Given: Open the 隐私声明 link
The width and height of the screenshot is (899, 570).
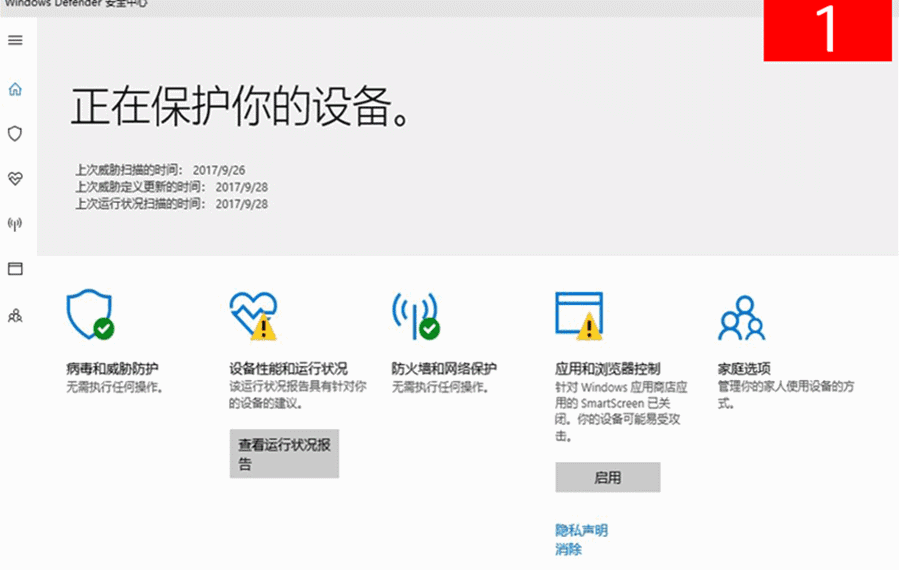Looking at the screenshot, I should 581,530.
